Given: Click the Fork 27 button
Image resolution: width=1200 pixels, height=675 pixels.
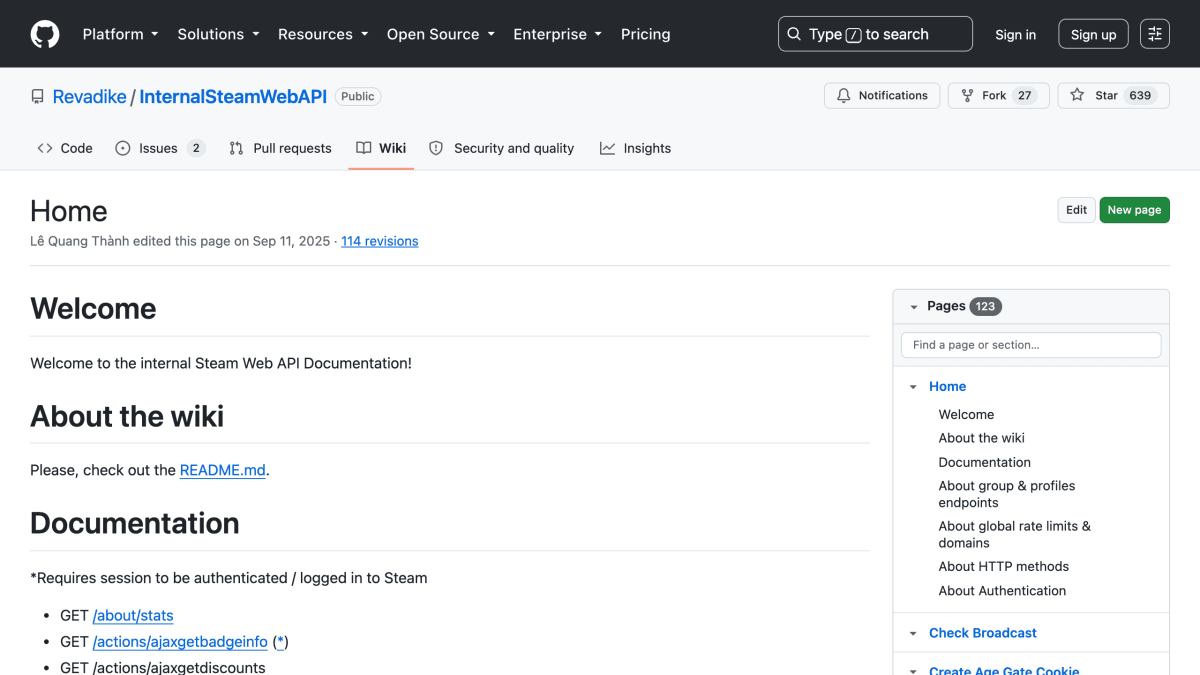Looking at the screenshot, I should click(999, 96).
